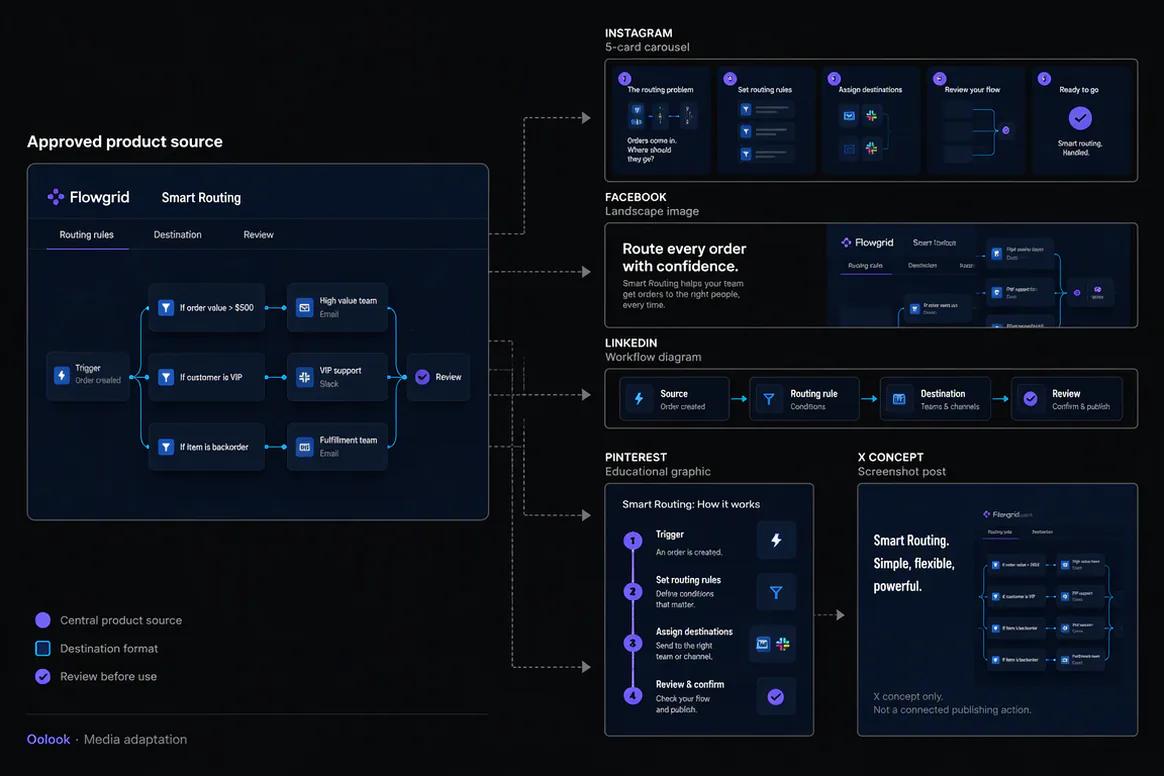
Task: Click the 'Media adaptation' footer text
Action: [135, 740]
